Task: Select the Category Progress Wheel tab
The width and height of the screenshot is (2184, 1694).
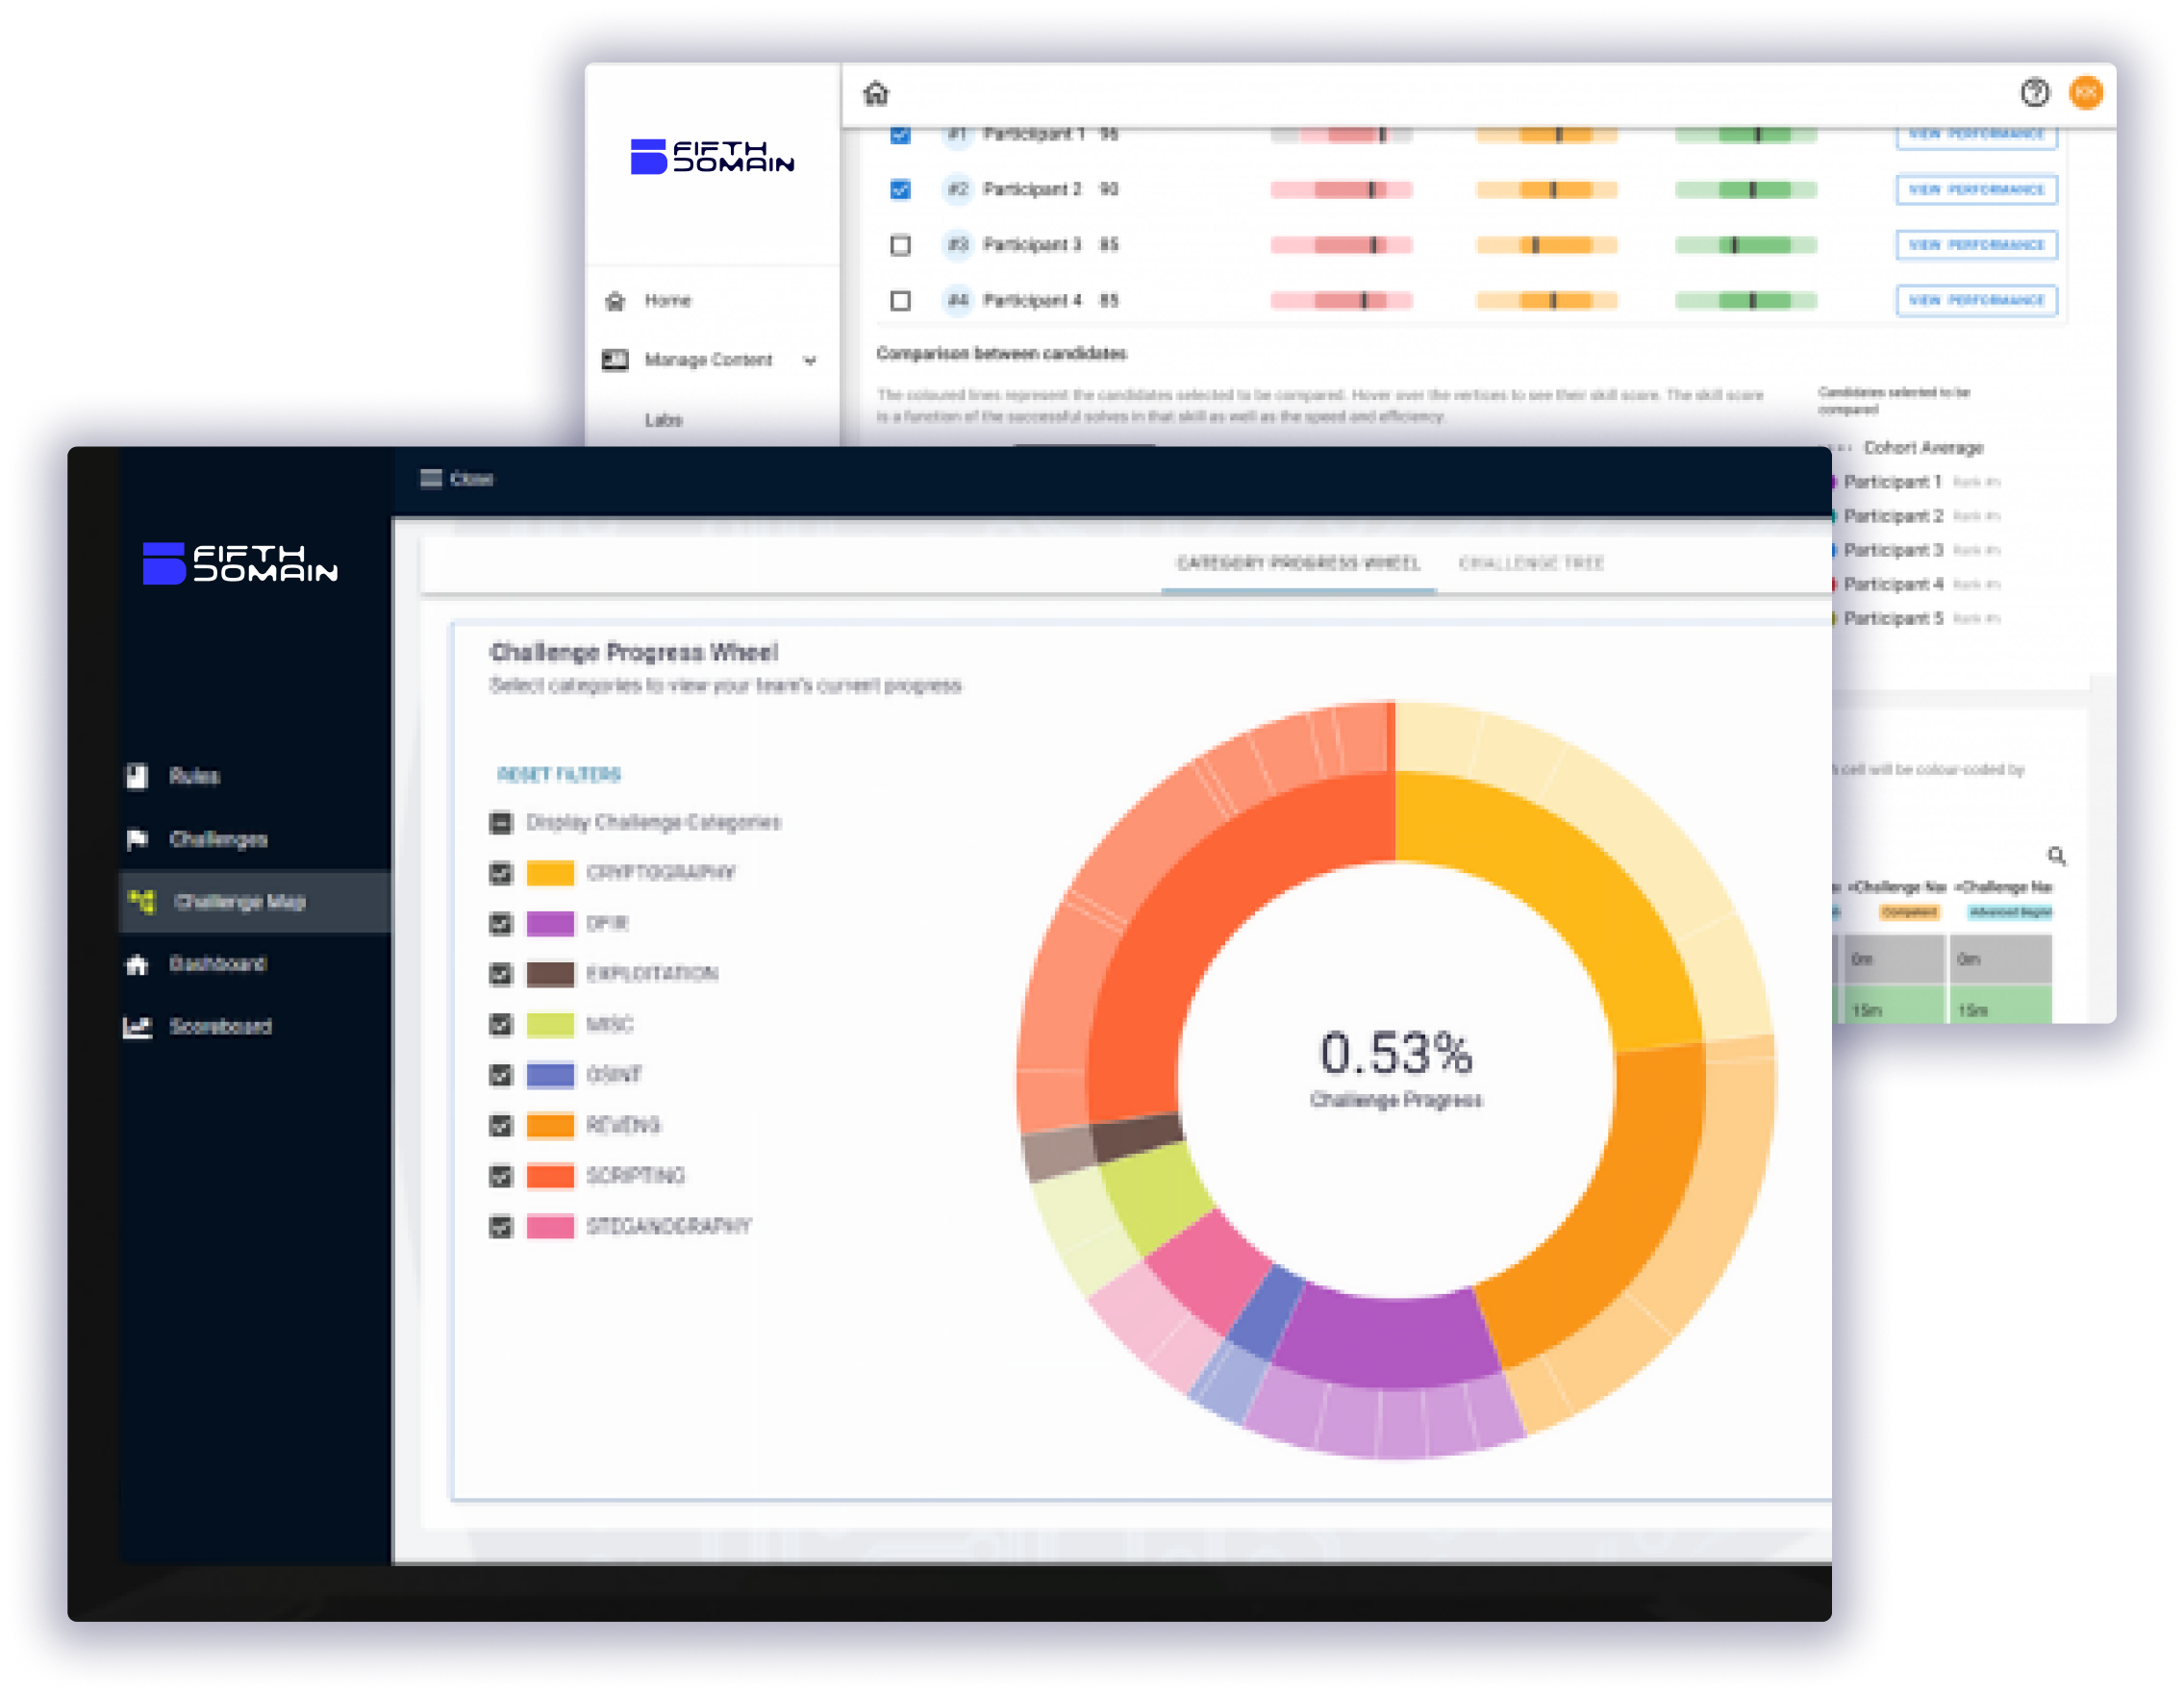Action: [1298, 563]
